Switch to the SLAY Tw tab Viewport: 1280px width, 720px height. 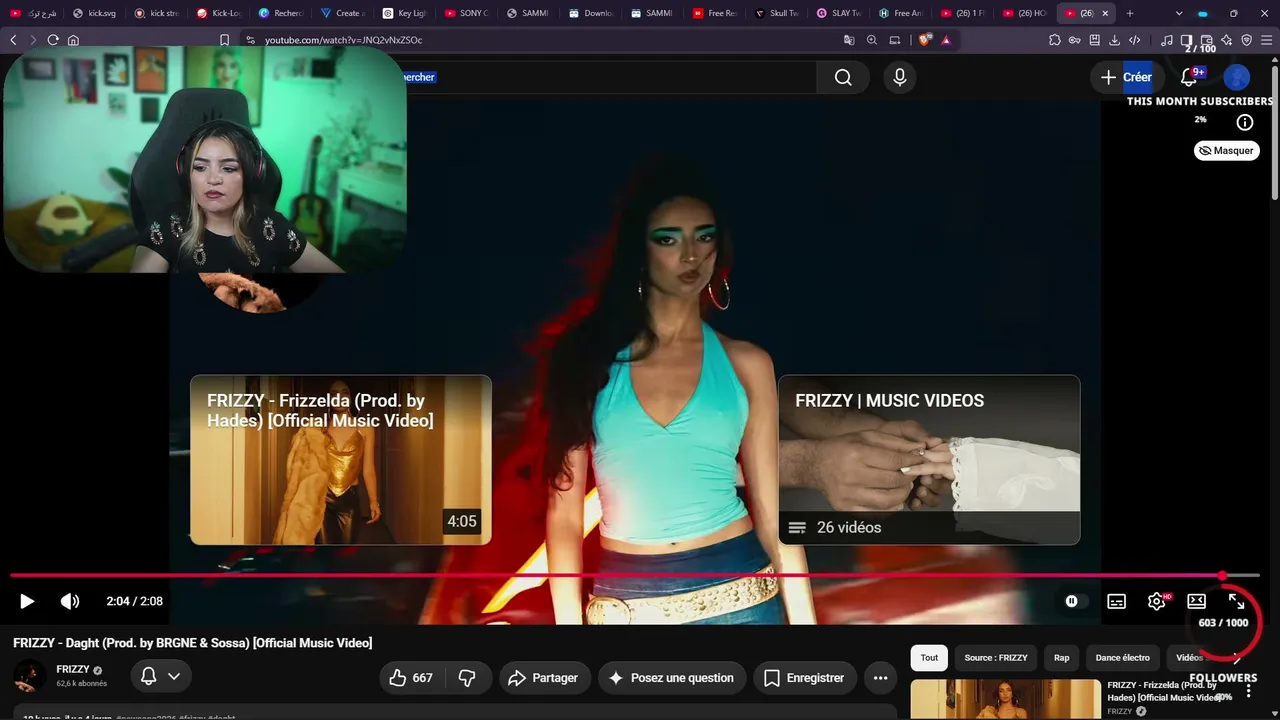click(840, 13)
